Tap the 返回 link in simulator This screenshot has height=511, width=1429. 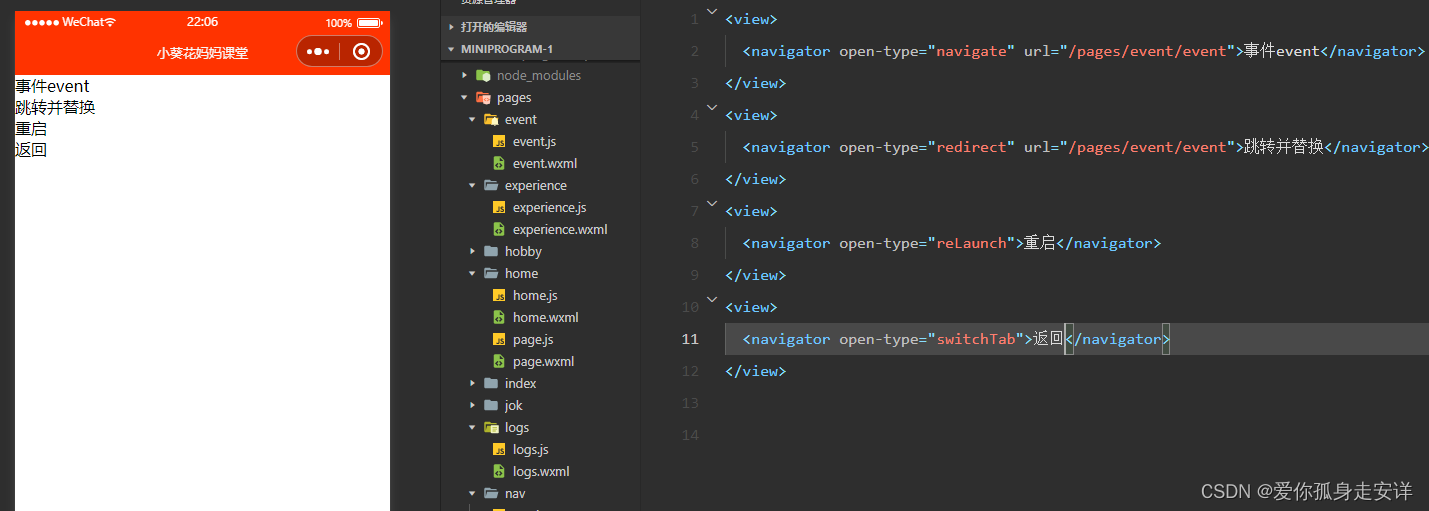coord(31,150)
